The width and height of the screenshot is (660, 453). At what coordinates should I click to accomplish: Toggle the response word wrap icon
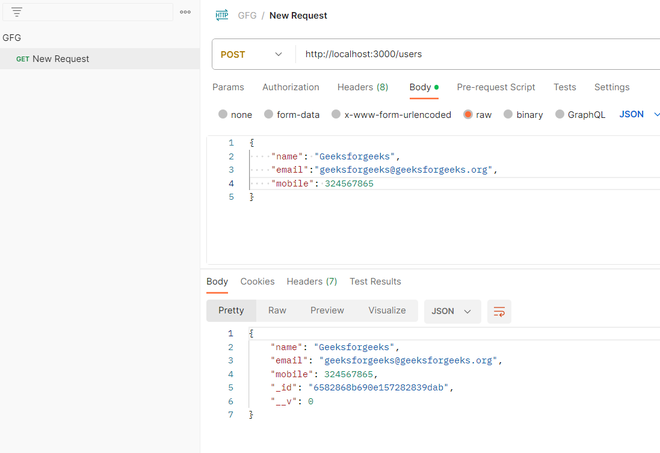point(499,312)
